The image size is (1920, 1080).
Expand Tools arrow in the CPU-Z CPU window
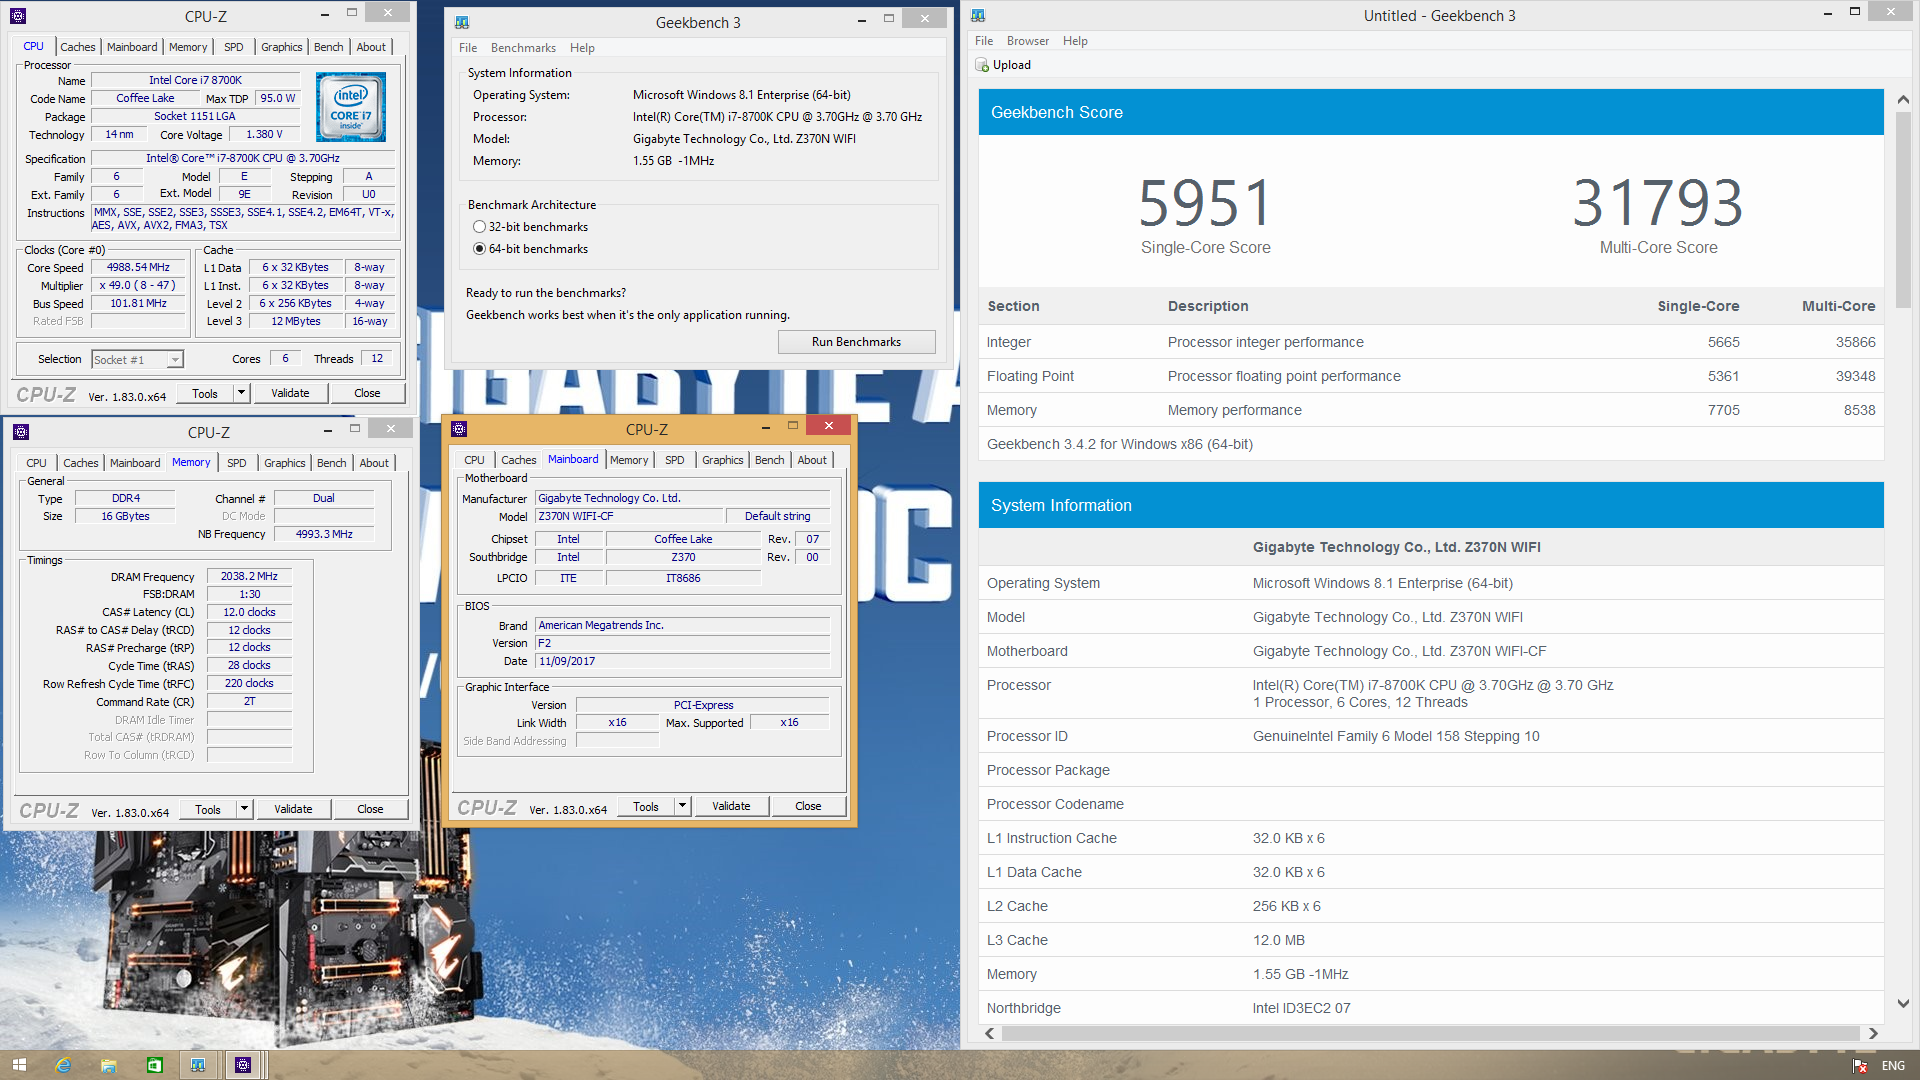click(241, 393)
